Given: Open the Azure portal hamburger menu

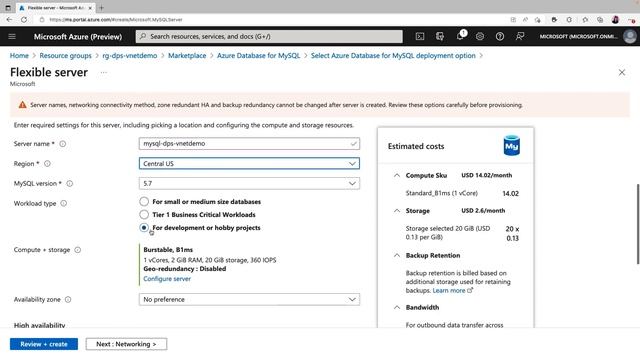Looking at the screenshot, I should point(12,36).
